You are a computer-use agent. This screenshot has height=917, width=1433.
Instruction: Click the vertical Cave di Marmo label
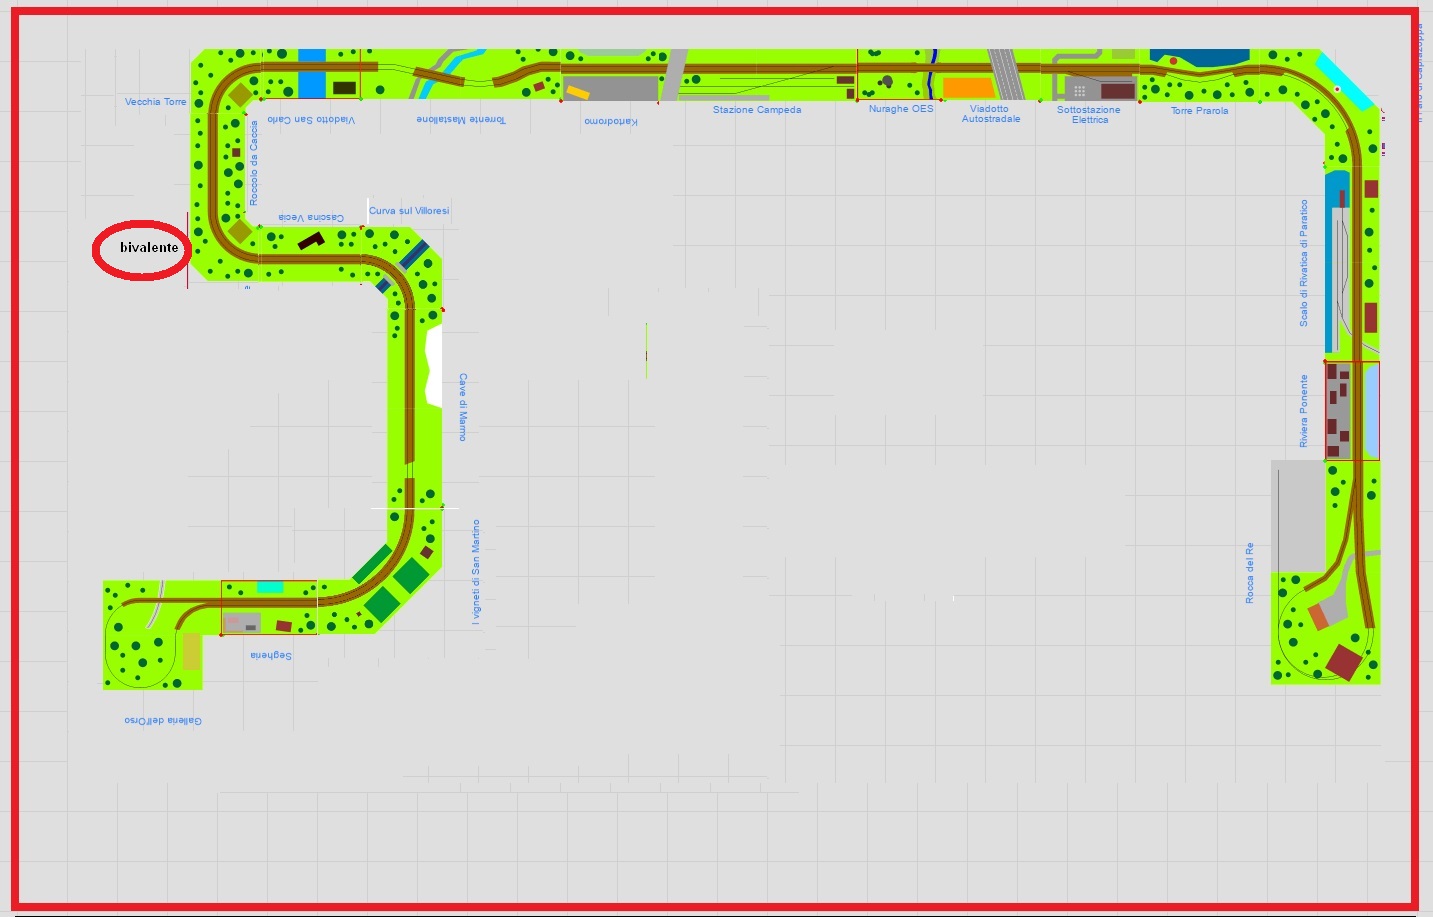click(462, 408)
